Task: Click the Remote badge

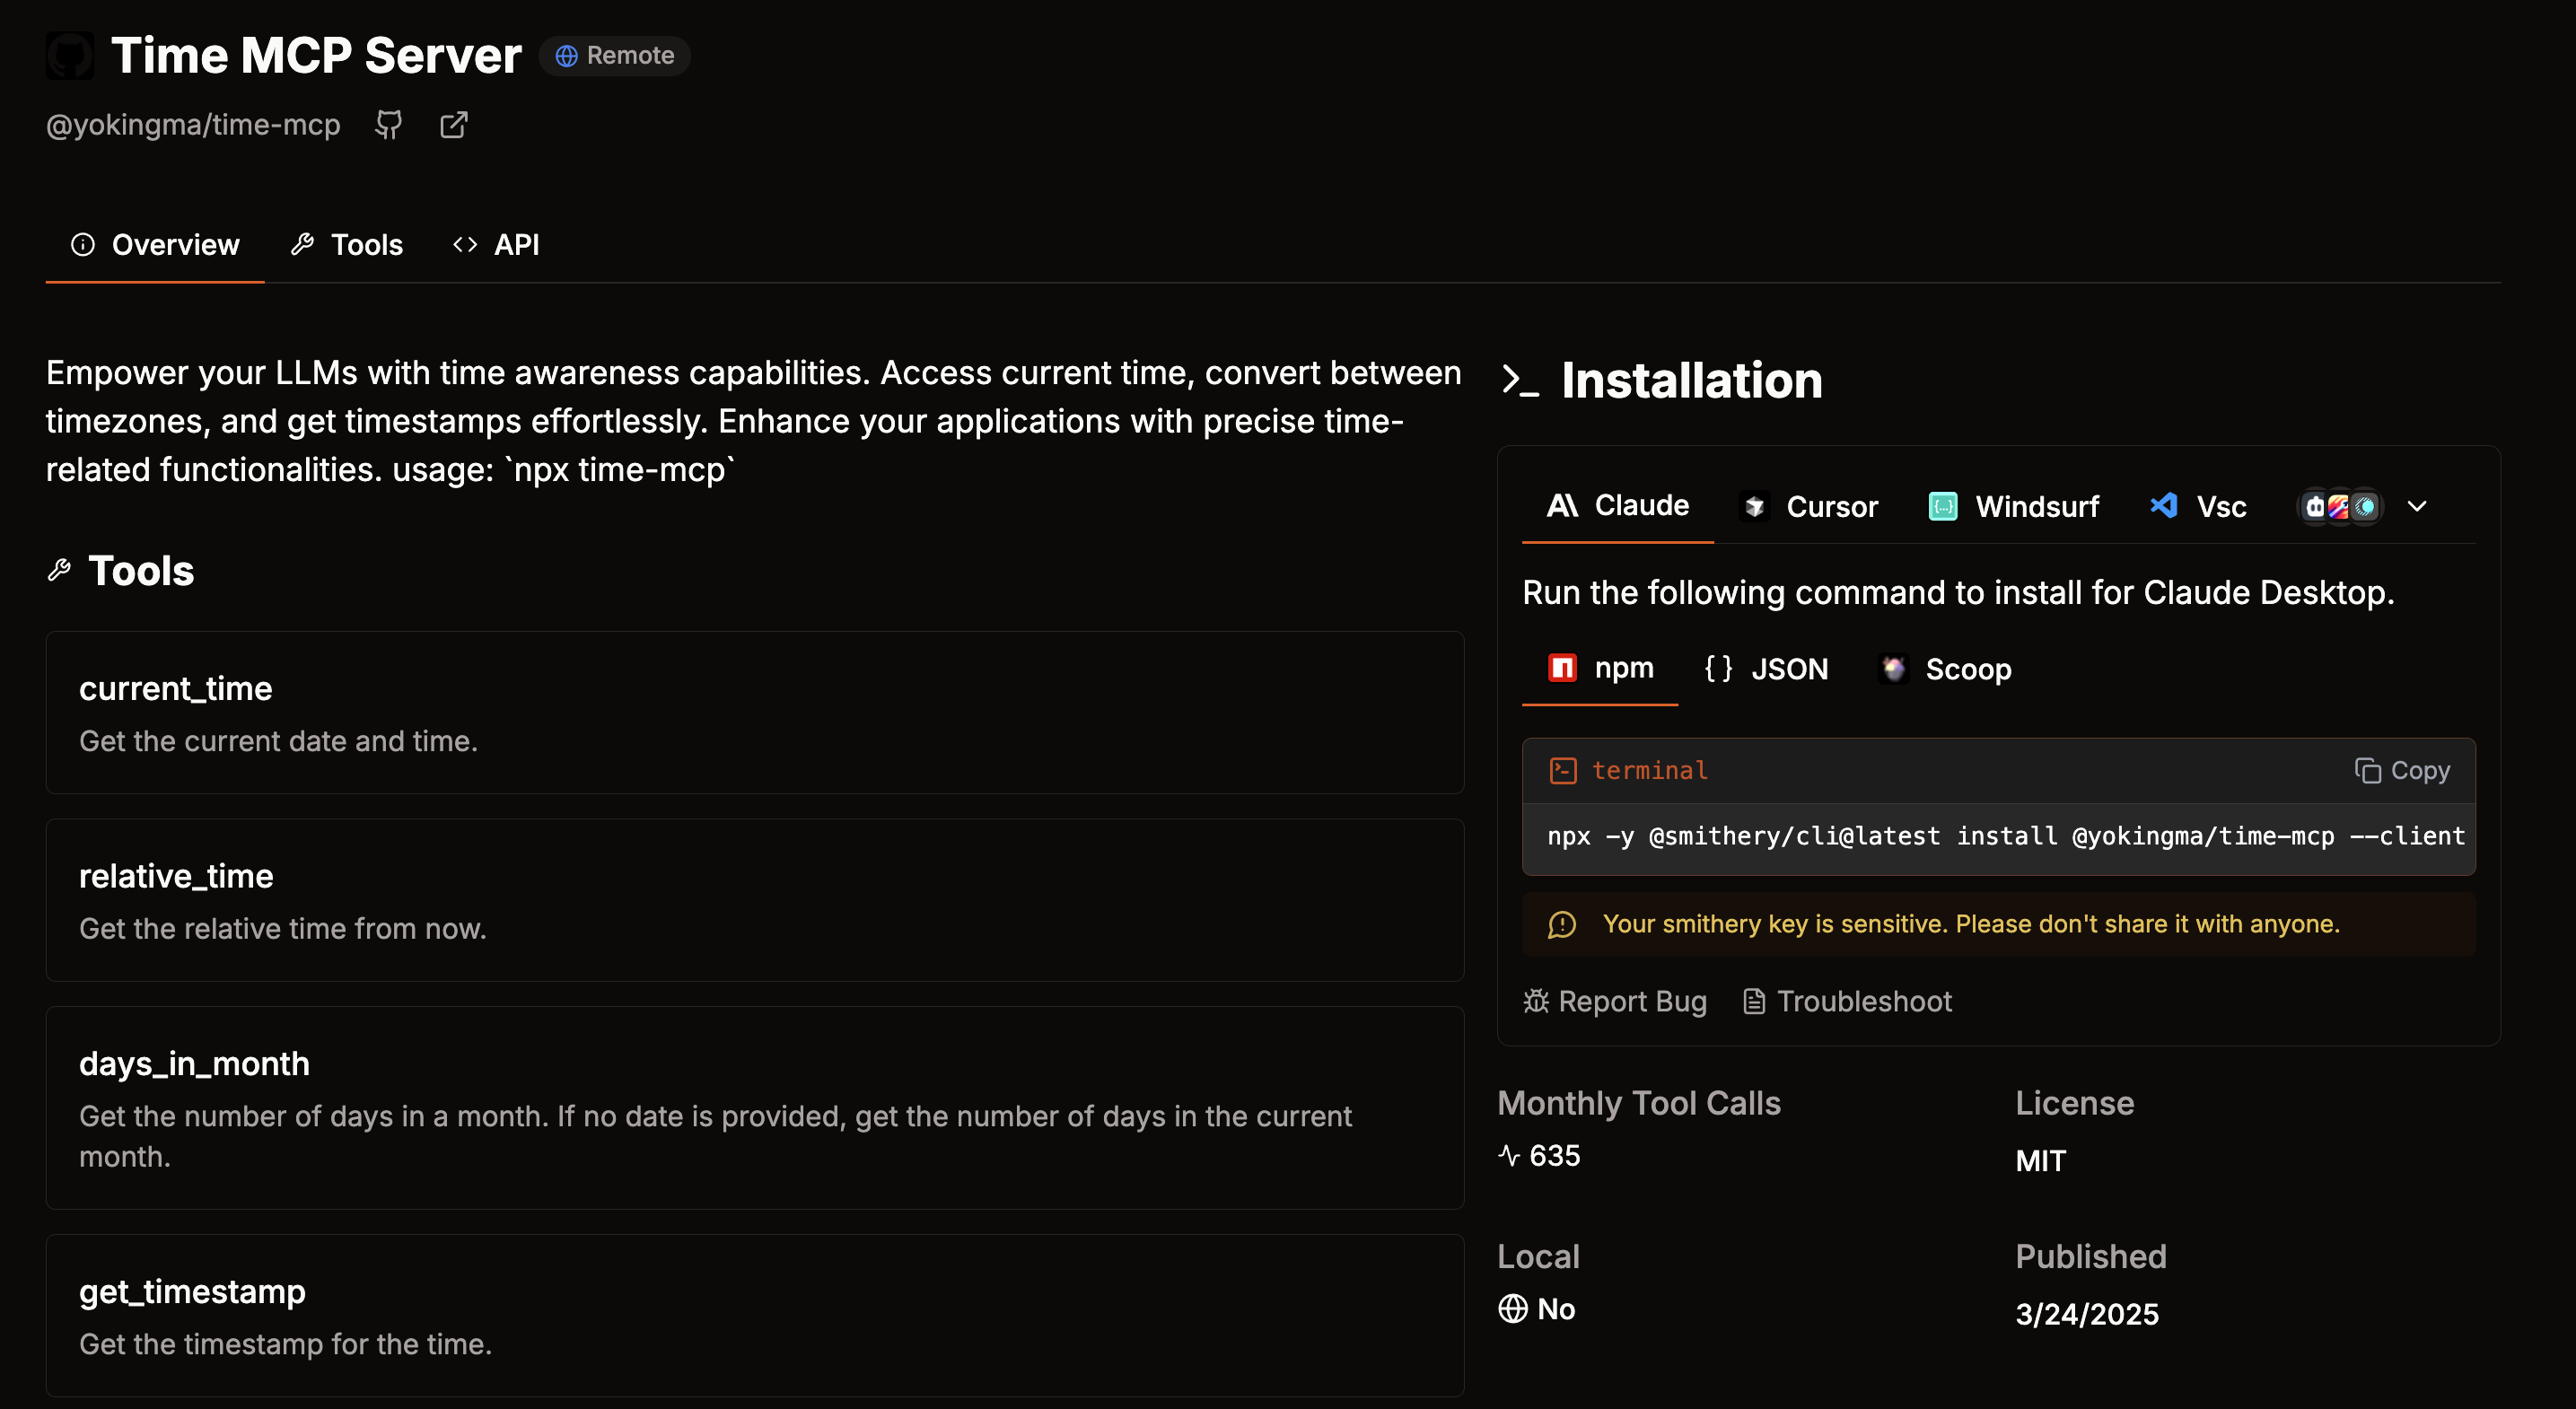Action: pos(615,56)
